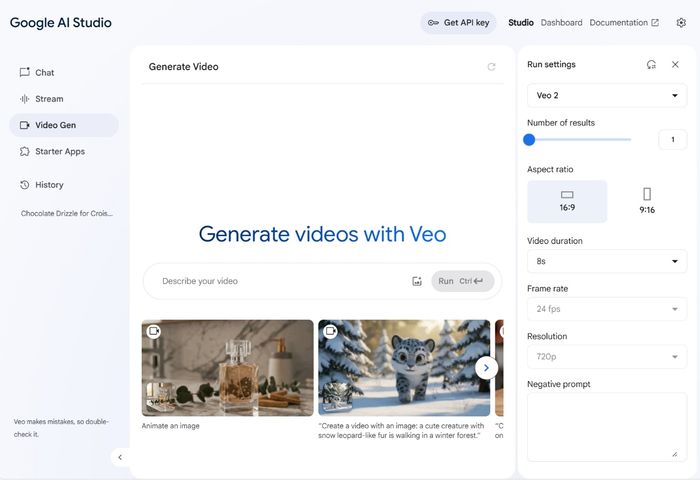This screenshot has height=480, width=700.
Task: Open the Veo 2 model dropdown
Action: tap(607, 96)
